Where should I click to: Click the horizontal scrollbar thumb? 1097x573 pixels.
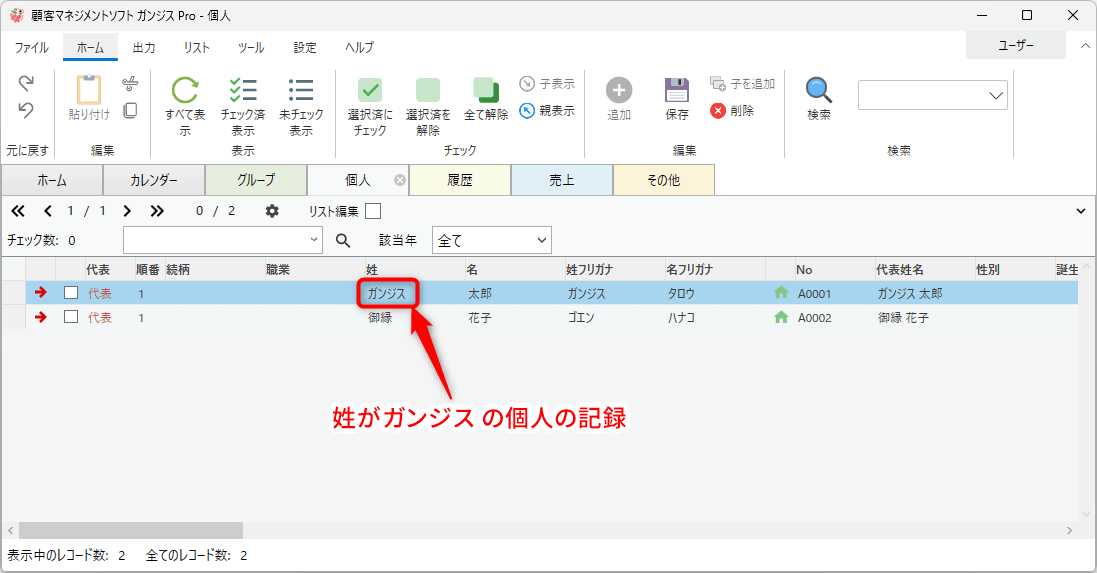130,530
